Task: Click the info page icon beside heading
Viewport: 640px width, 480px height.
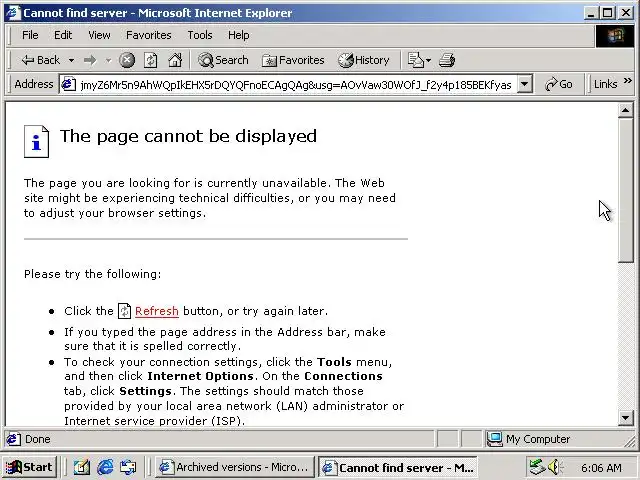Action: pos(36,141)
